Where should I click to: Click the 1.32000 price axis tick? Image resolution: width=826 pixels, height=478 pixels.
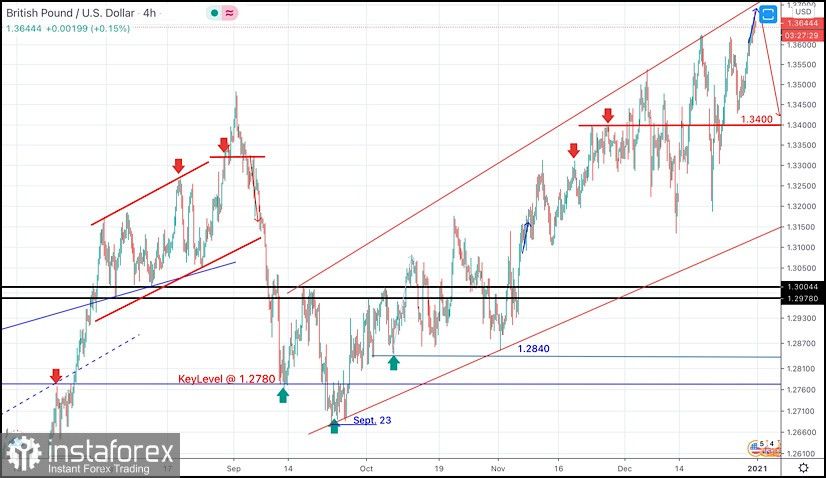[x=802, y=206]
